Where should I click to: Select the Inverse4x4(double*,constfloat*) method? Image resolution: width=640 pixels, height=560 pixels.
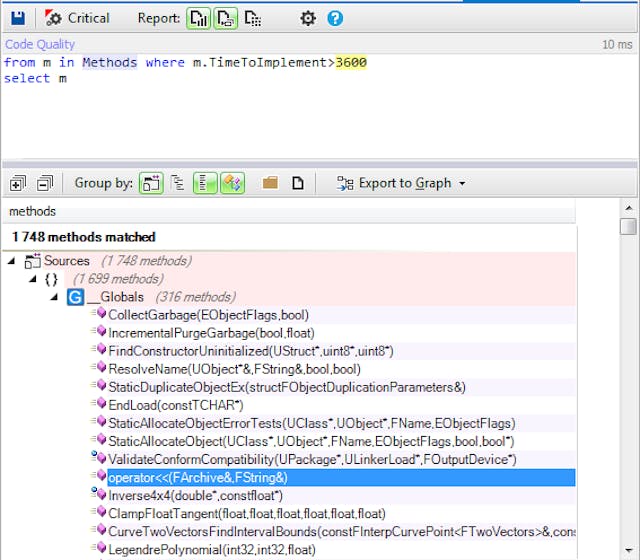tap(195, 495)
